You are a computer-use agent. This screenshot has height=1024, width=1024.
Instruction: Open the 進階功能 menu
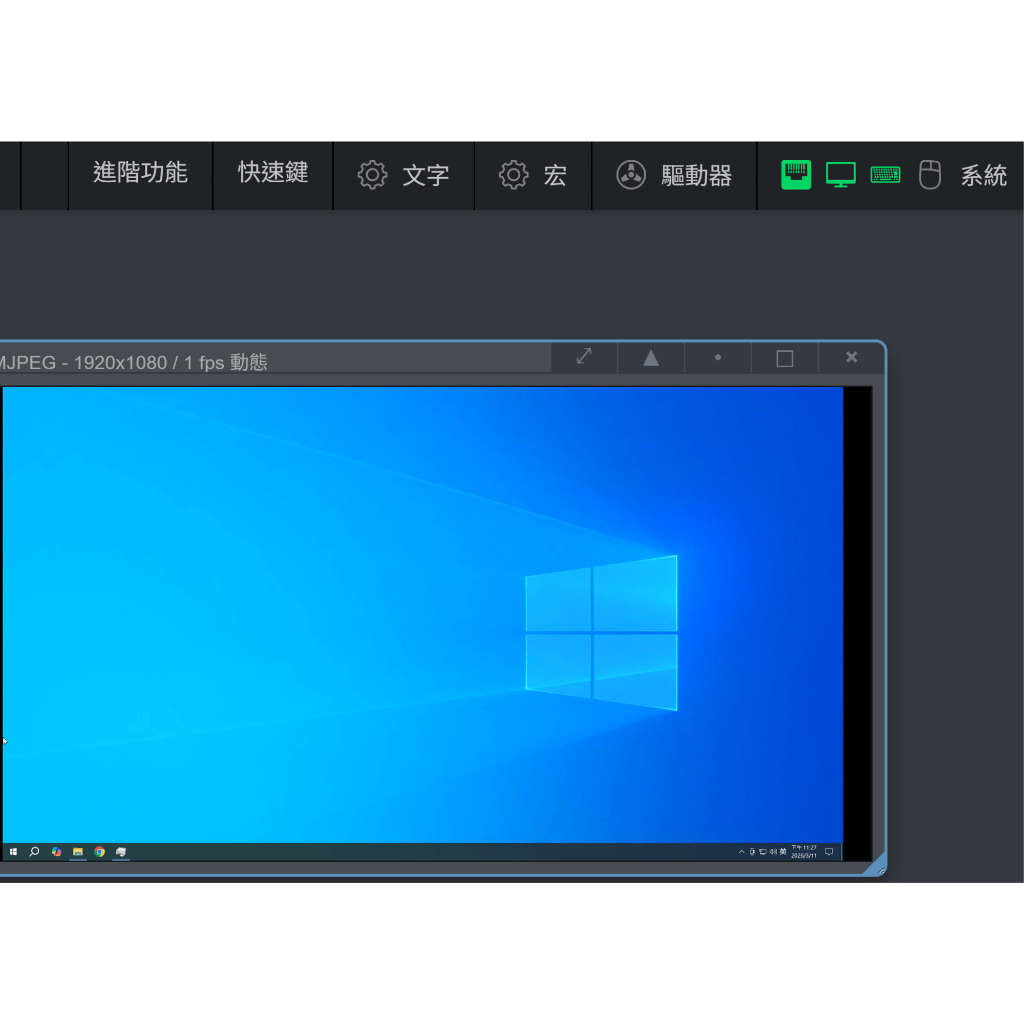point(140,173)
